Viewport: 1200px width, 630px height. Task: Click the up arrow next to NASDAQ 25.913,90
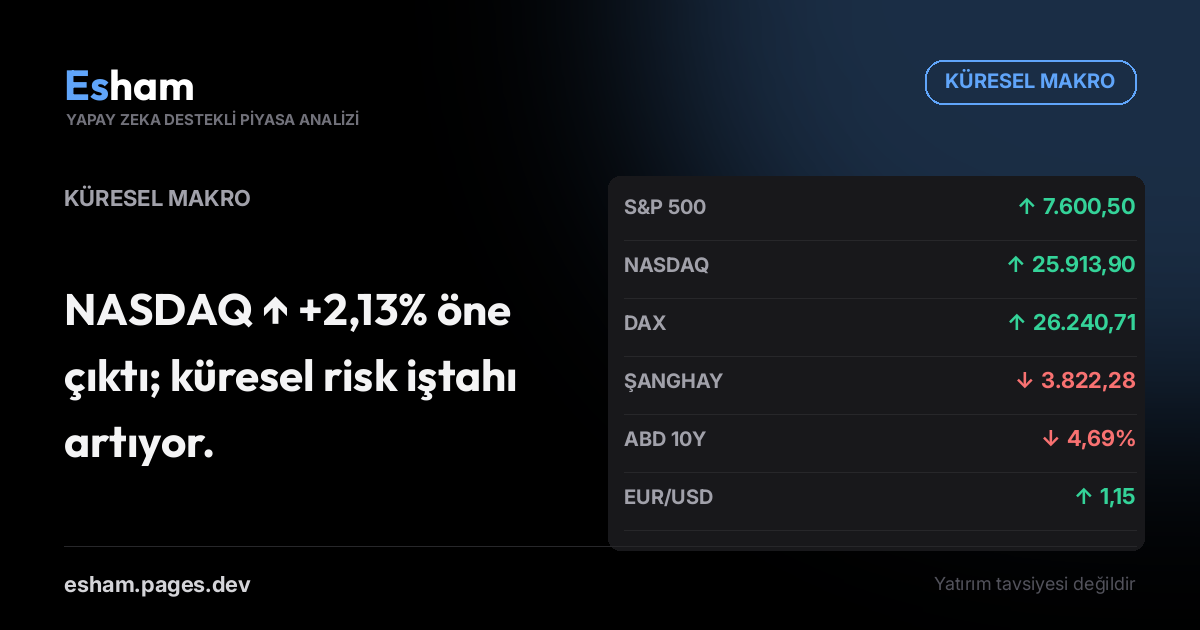[1016, 265]
